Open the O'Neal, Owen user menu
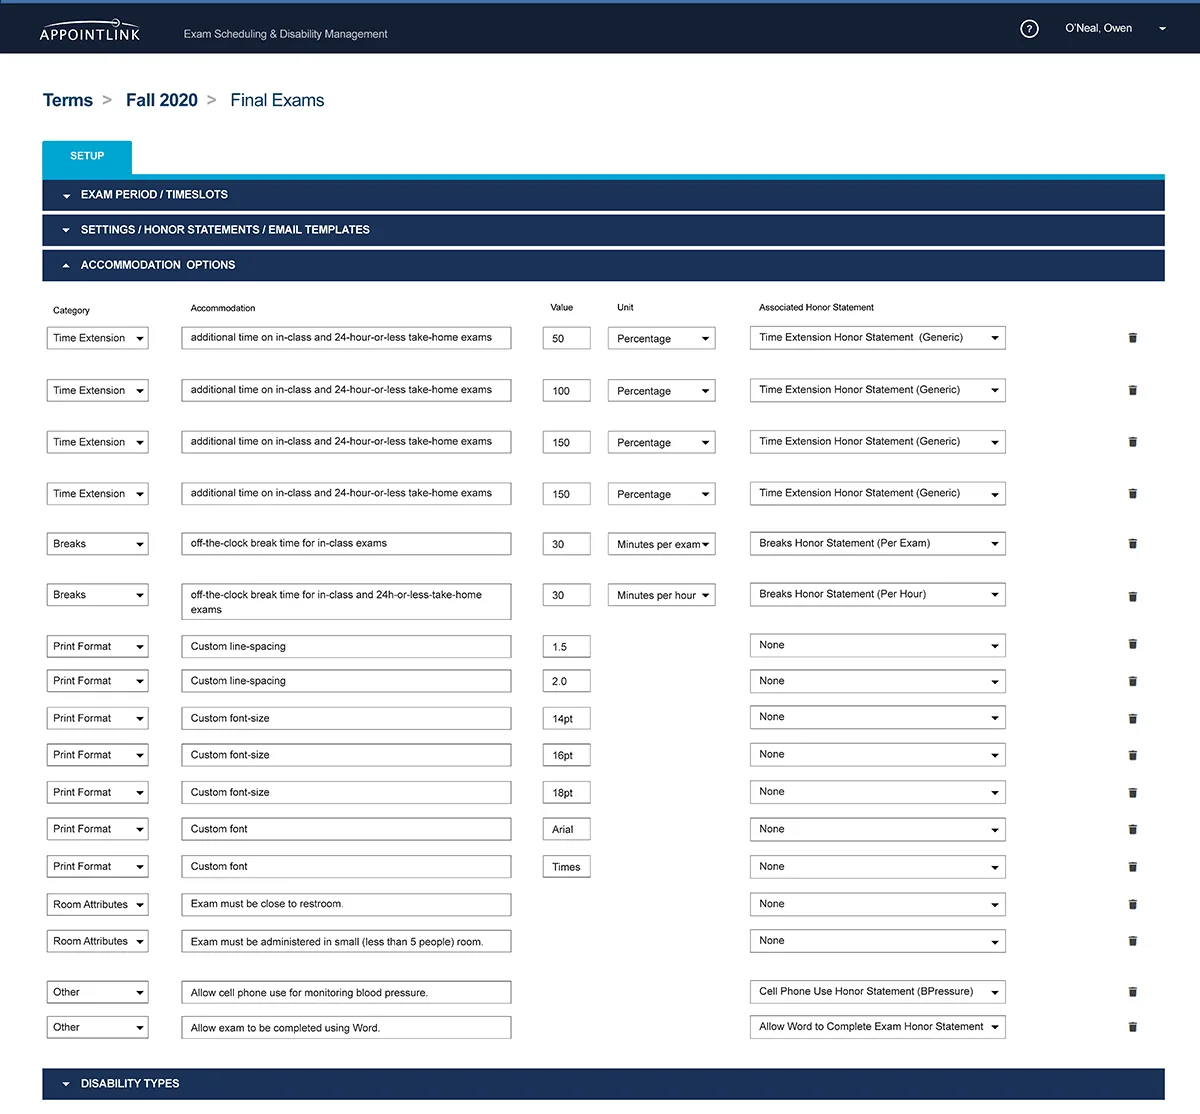The height and width of the screenshot is (1114, 1200). [x=1114, y=29]
